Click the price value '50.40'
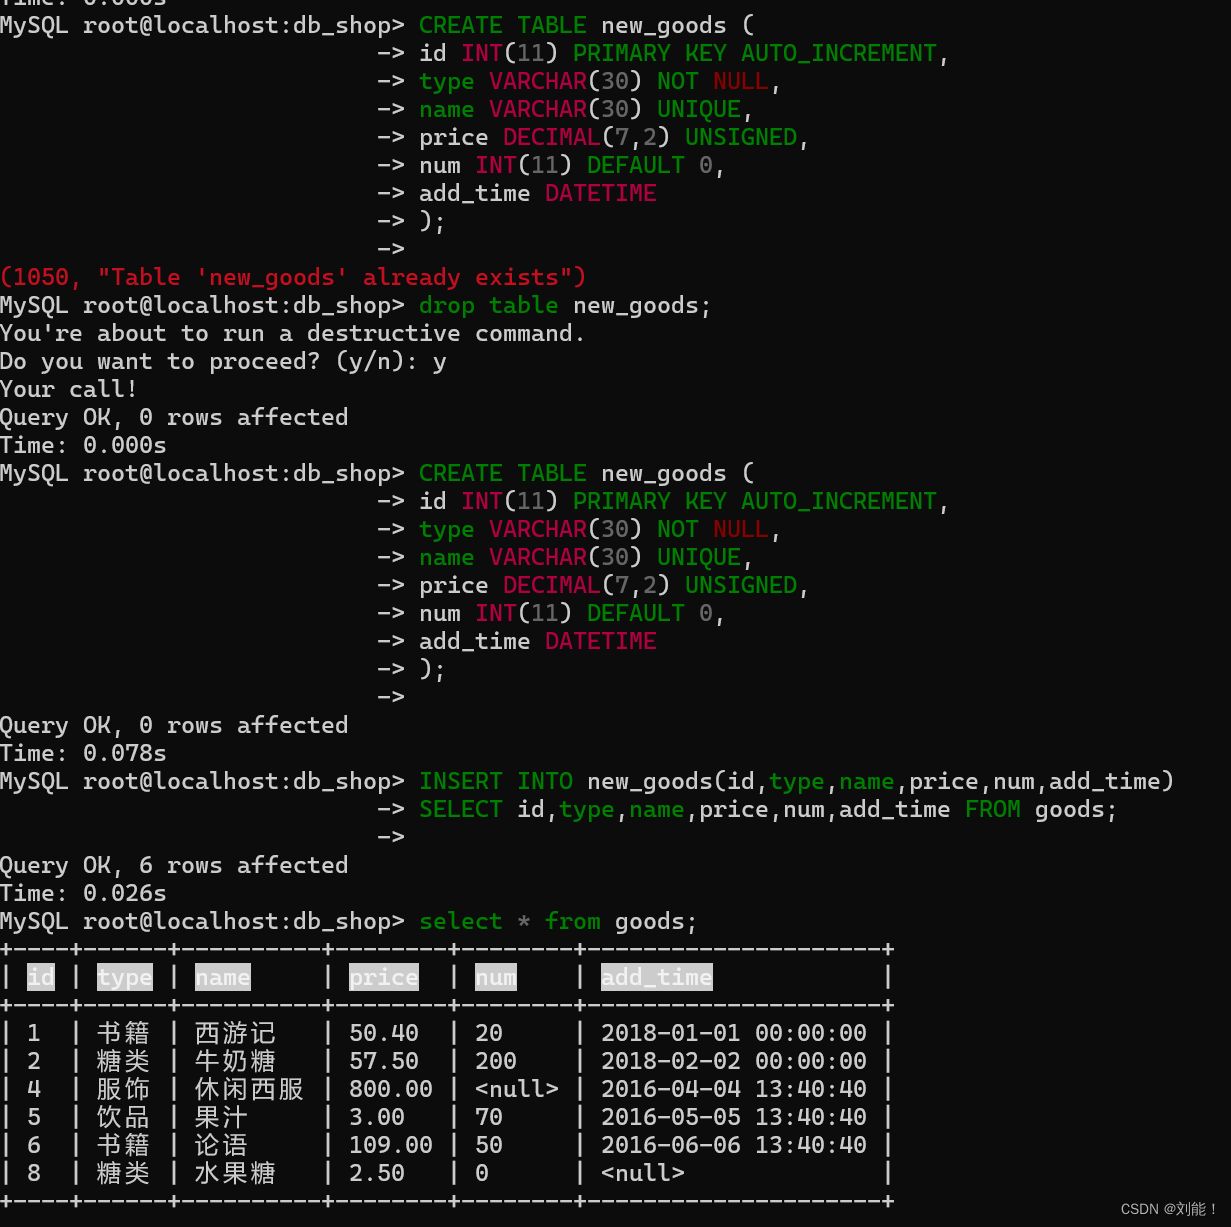 [384, 1033]
